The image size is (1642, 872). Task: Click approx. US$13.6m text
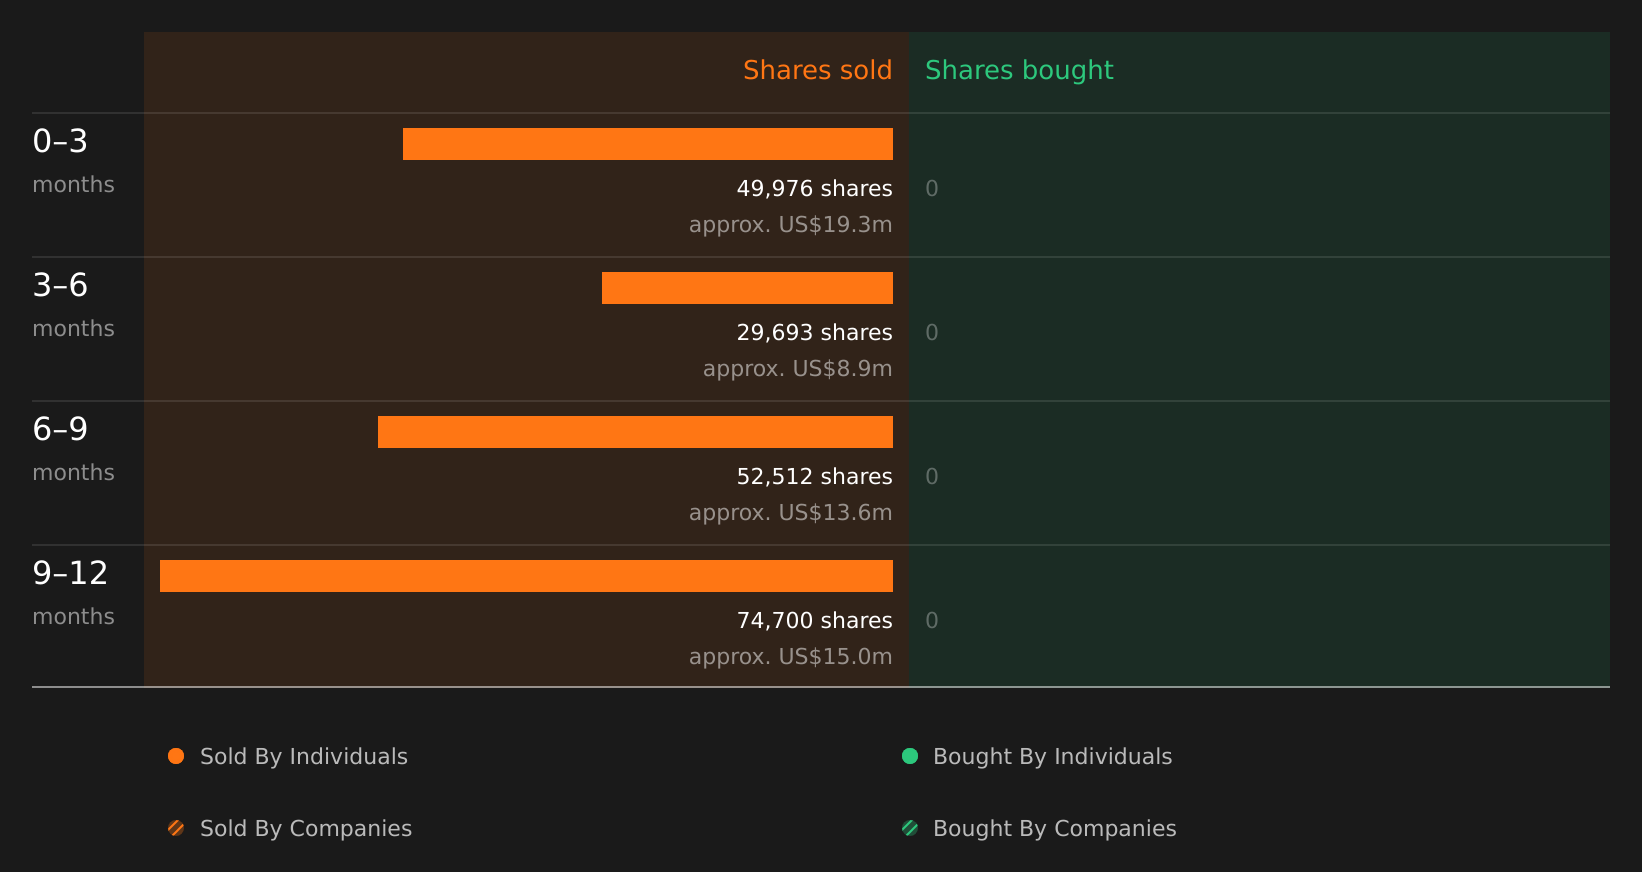tap(791, 513)
